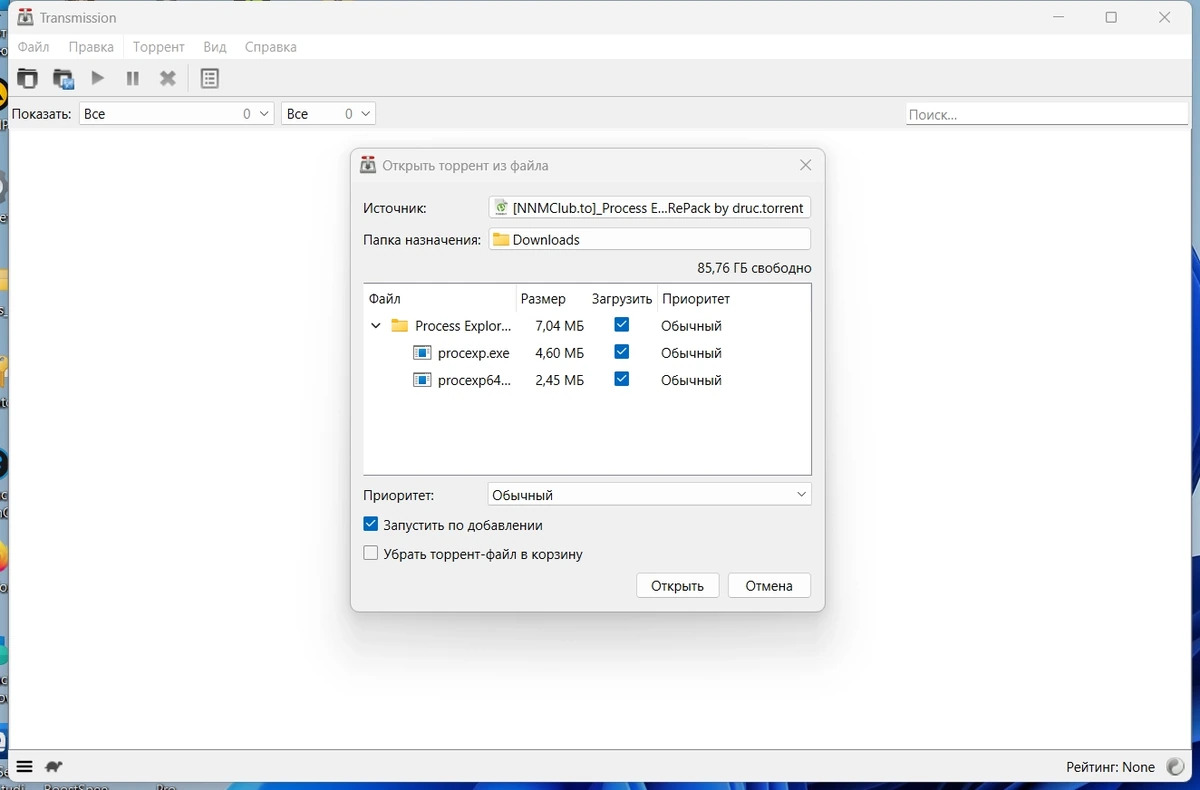Remove the torrent with the X toolbar icon
The height and width of the screenshot is (790, 1200).
point(168,78)
